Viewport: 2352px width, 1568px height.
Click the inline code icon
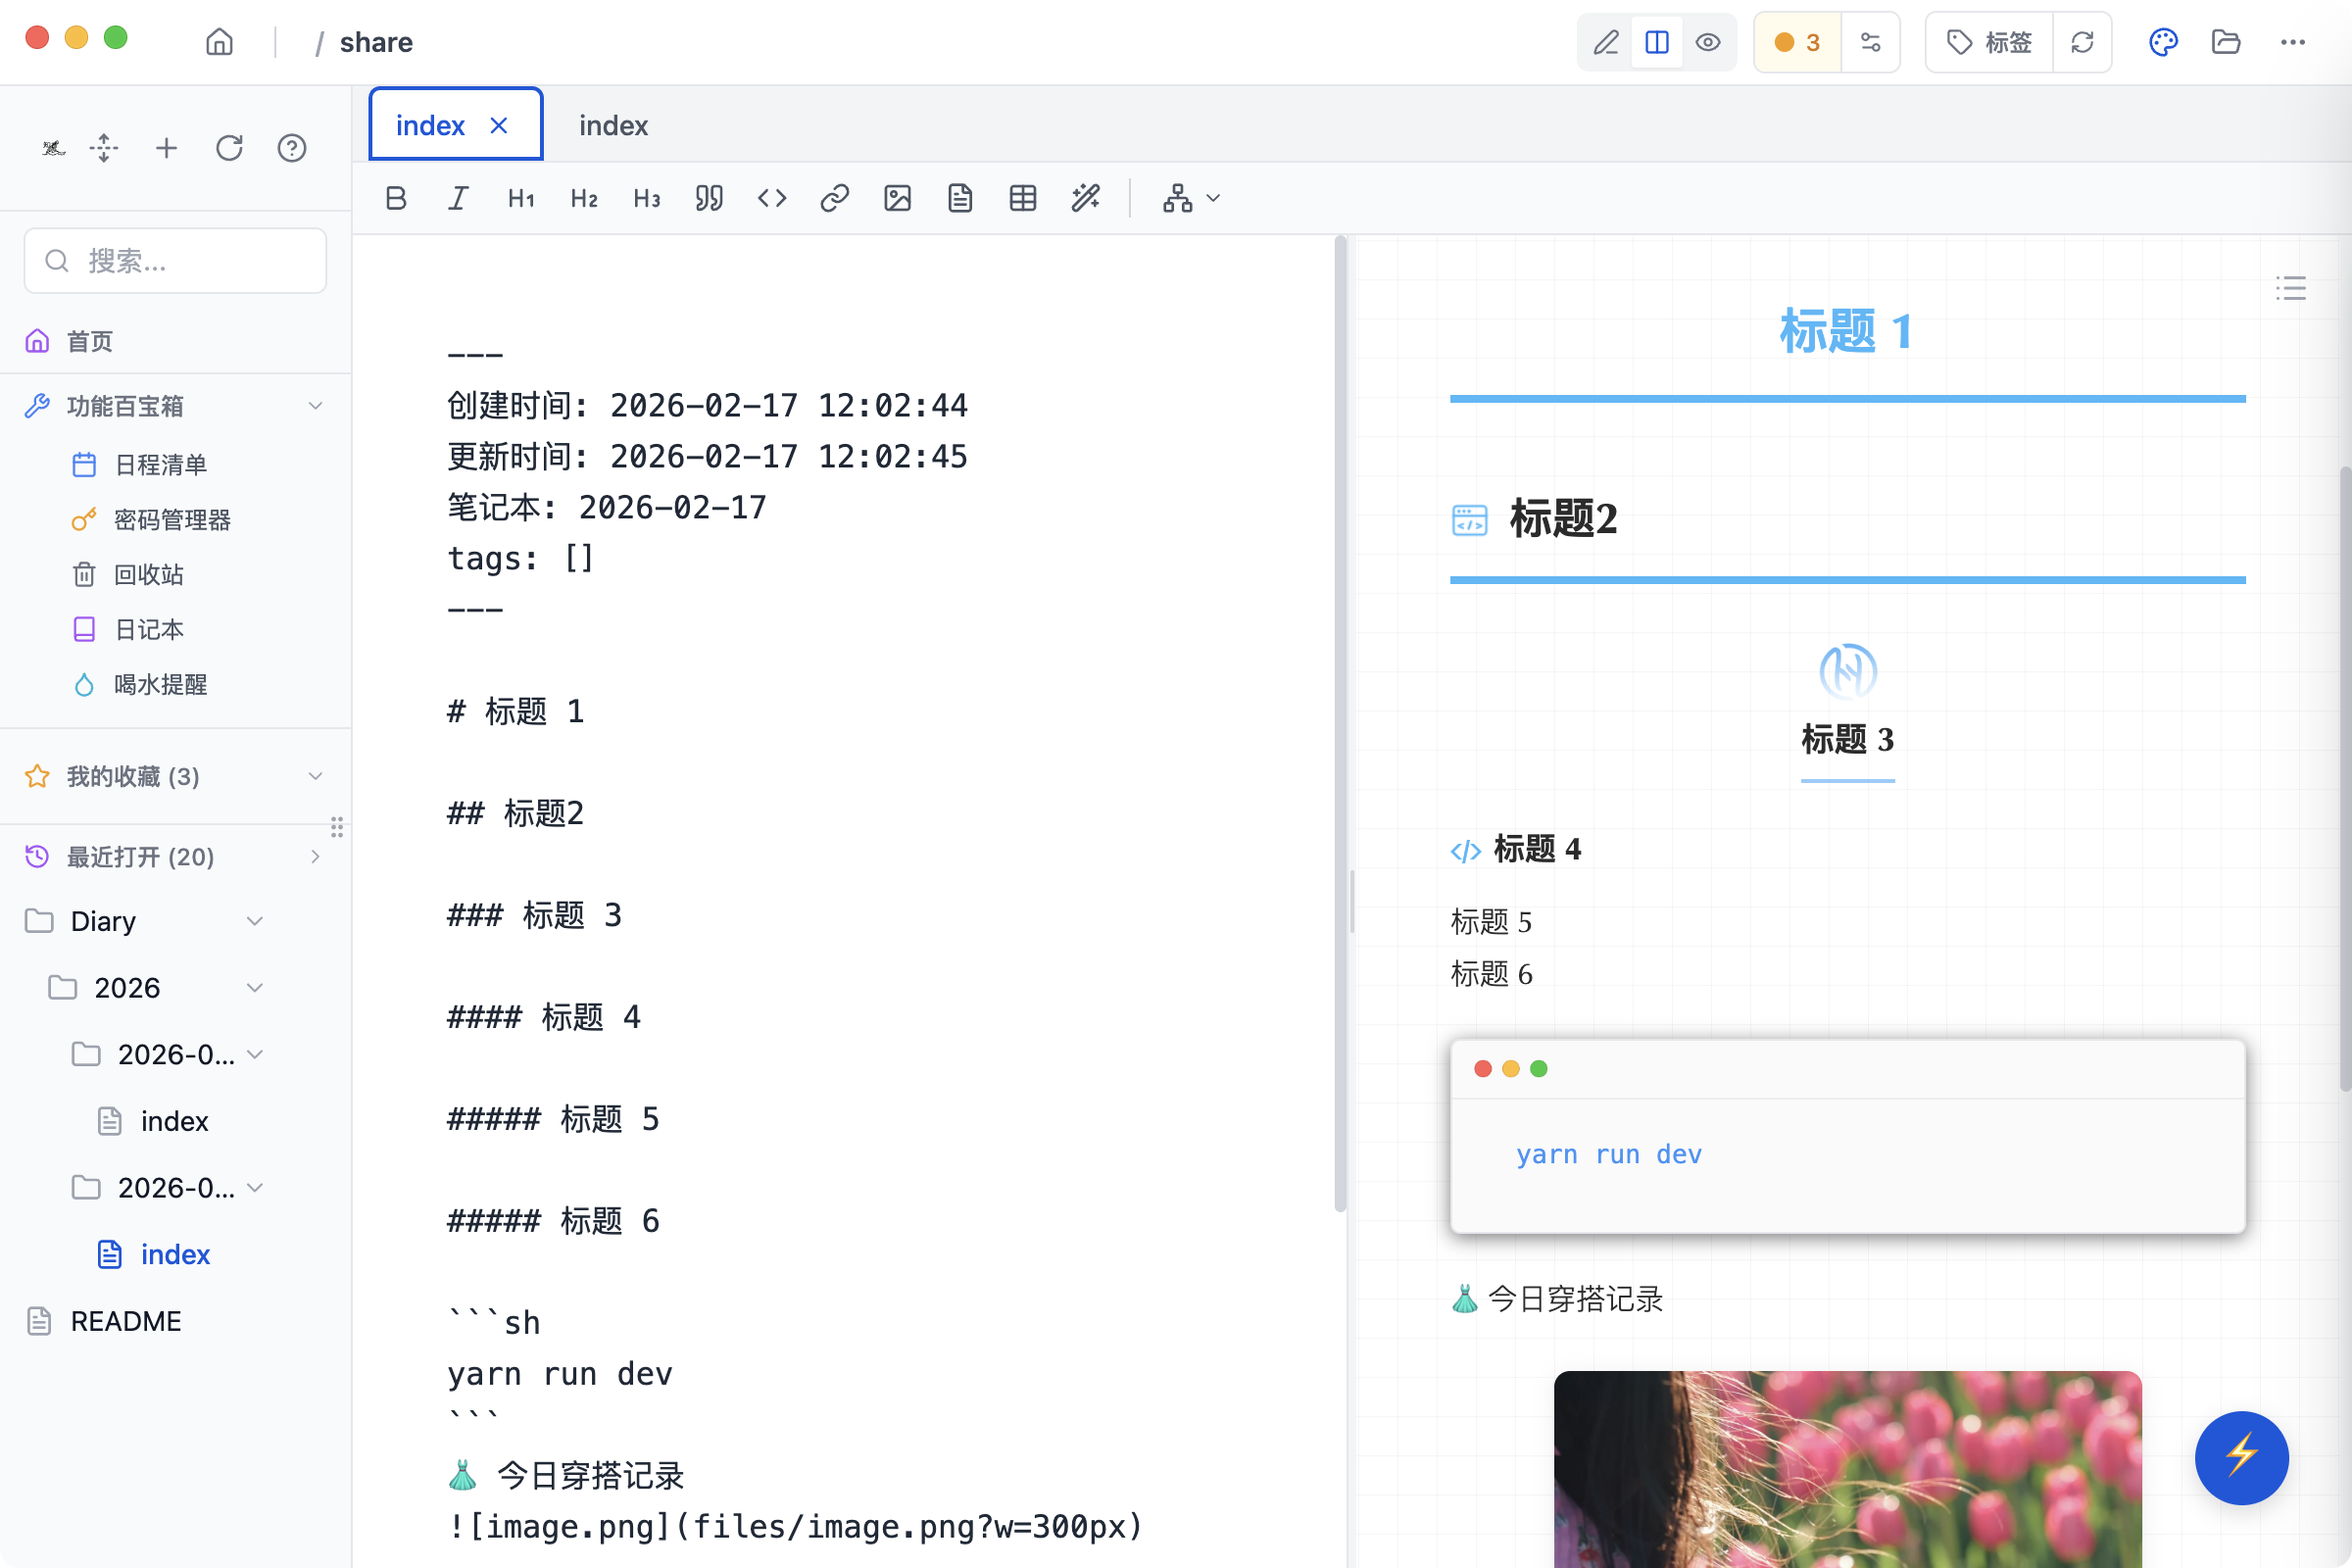pos(771,197)
